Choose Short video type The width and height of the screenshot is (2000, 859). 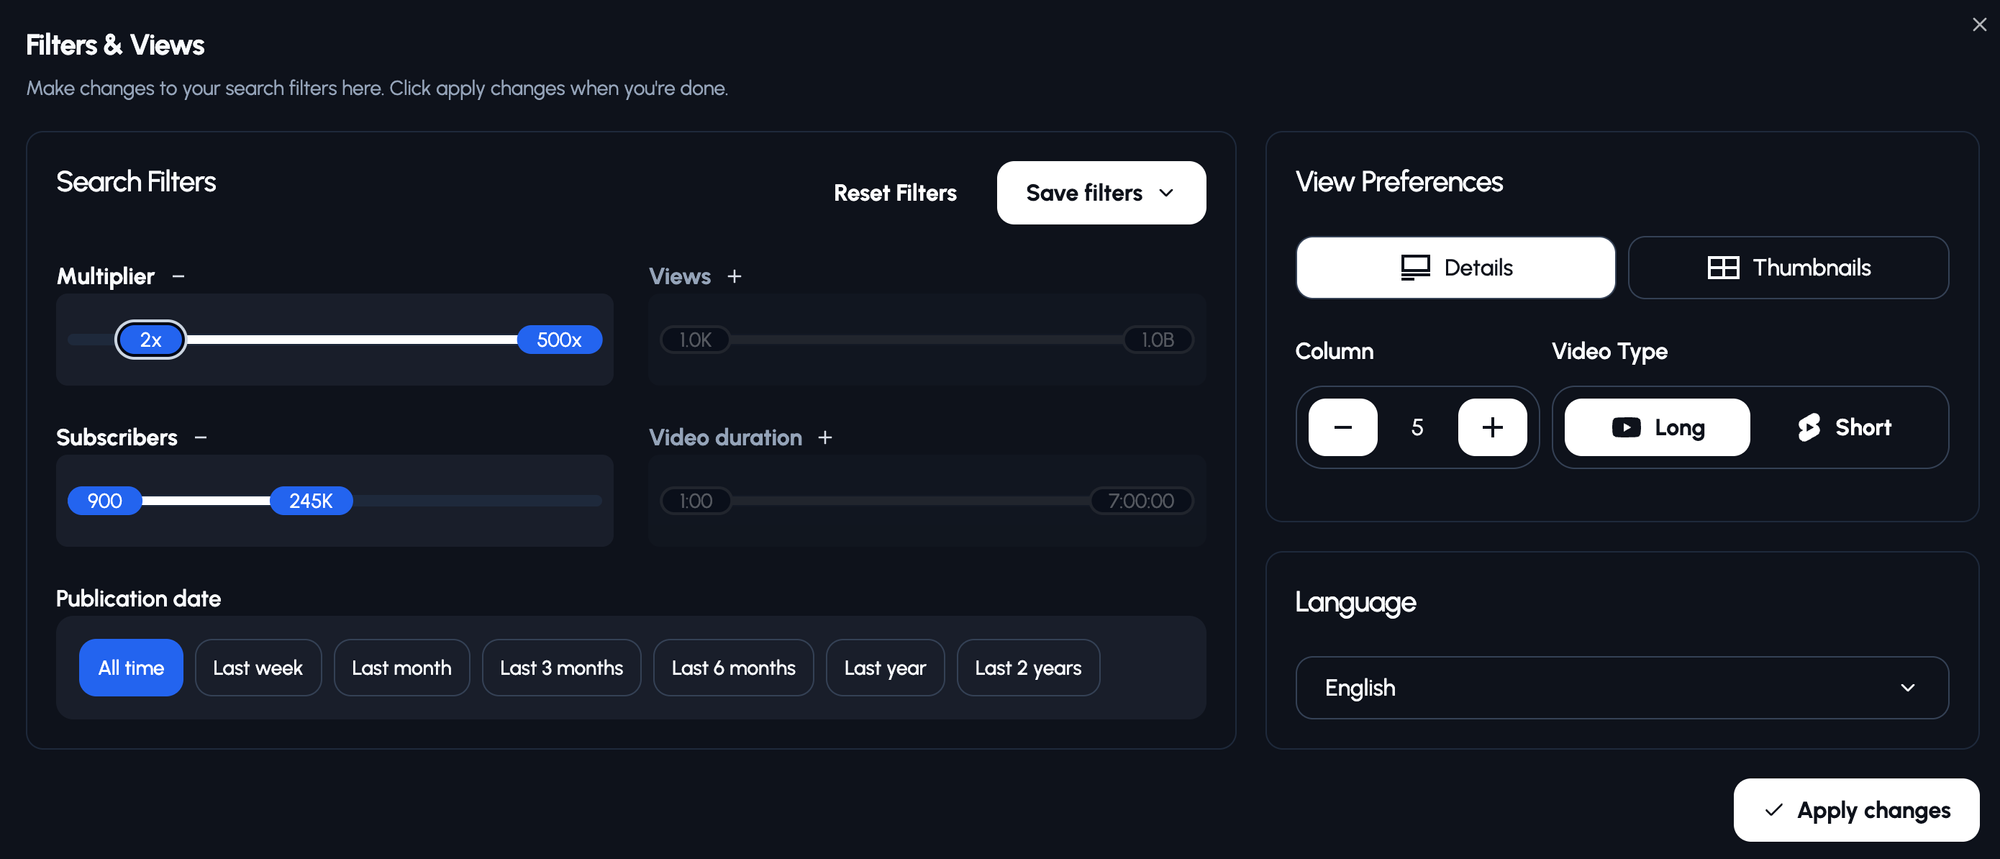pyautogui.click(x=1845, y=428)
